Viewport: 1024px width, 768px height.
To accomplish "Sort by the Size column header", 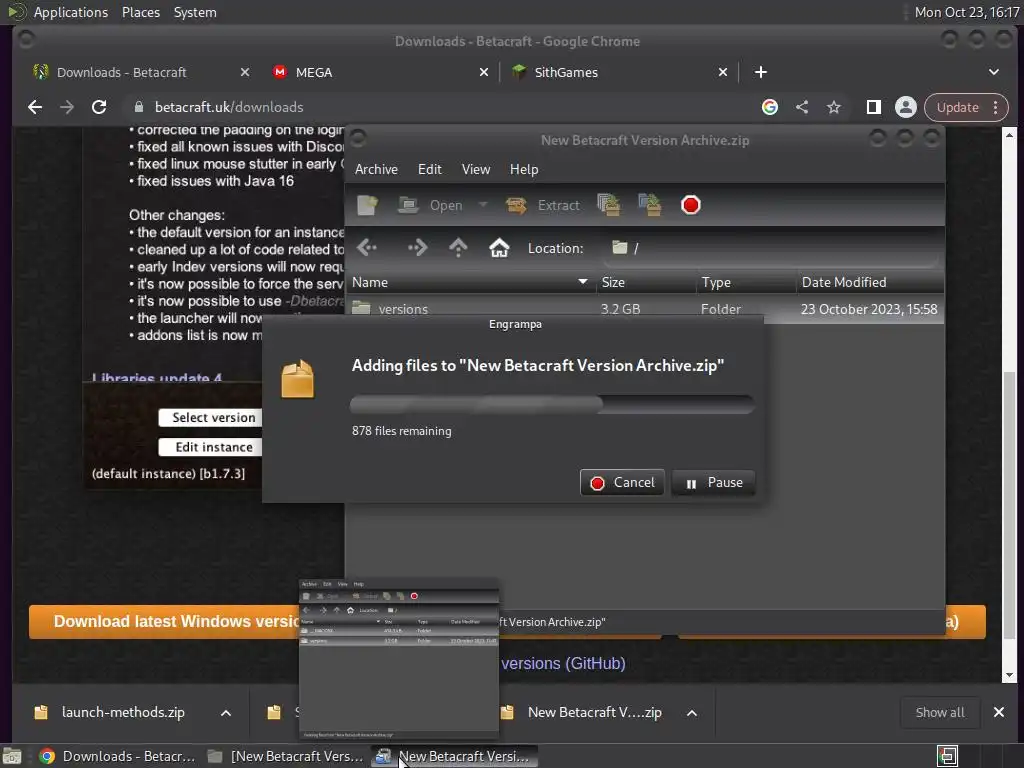I will pos(645,282).
